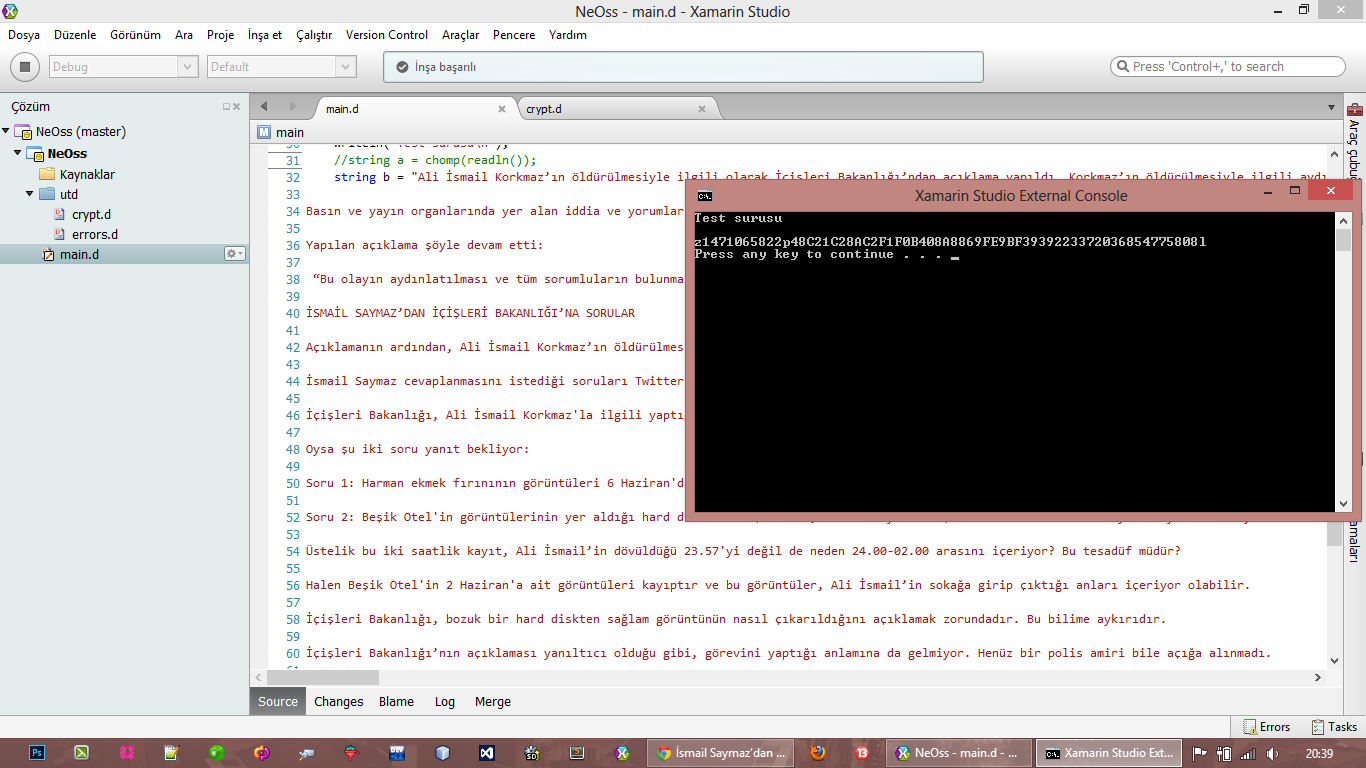Collapse the utd folder
This screenshot has height=768, width=1366.
tap(30, 194)
